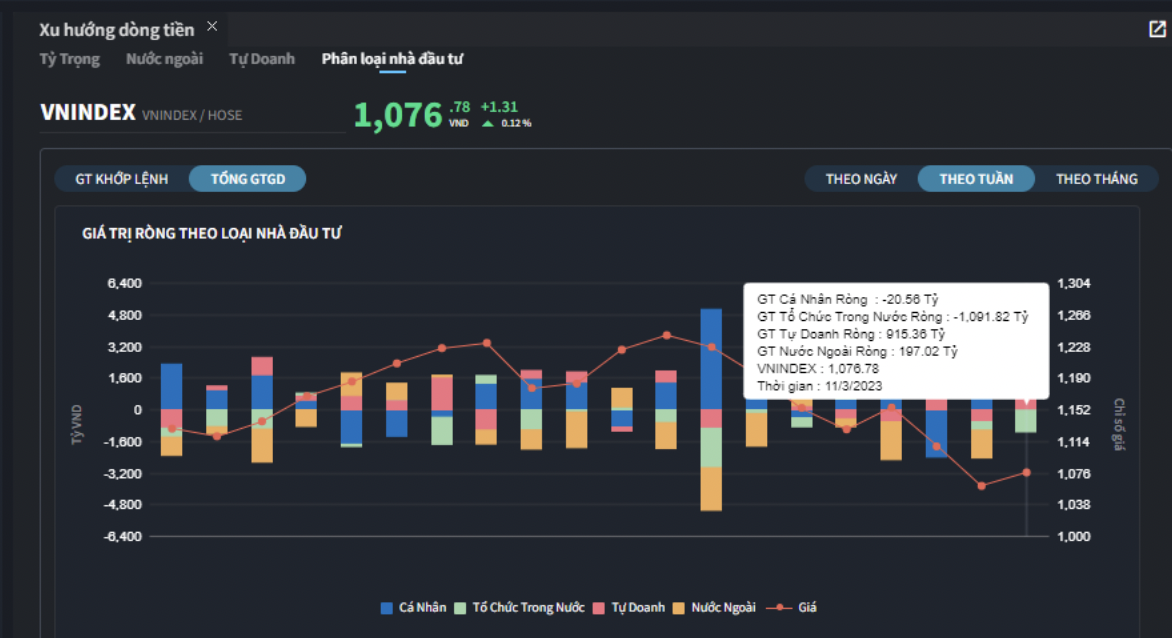Click the green up-arrow price change indicator

(x=487, y=123)
